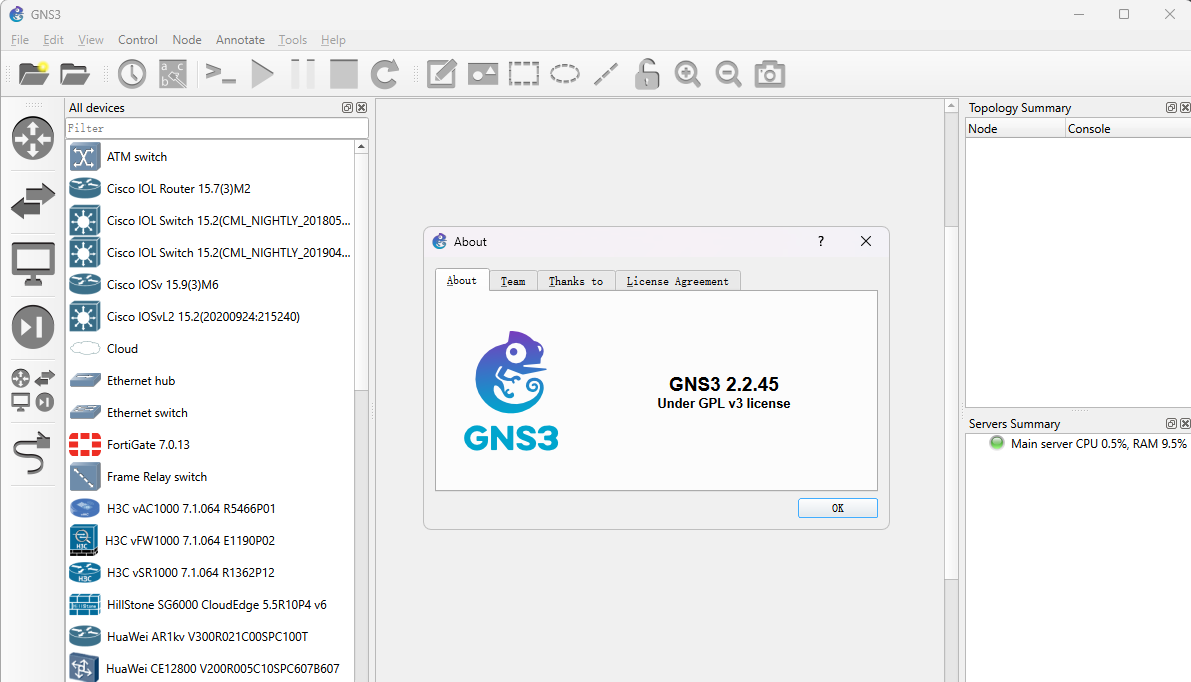Screen dimensions: 1191x682
Task: Open the Console connect to all nodes icon
Action: point(220,74)
